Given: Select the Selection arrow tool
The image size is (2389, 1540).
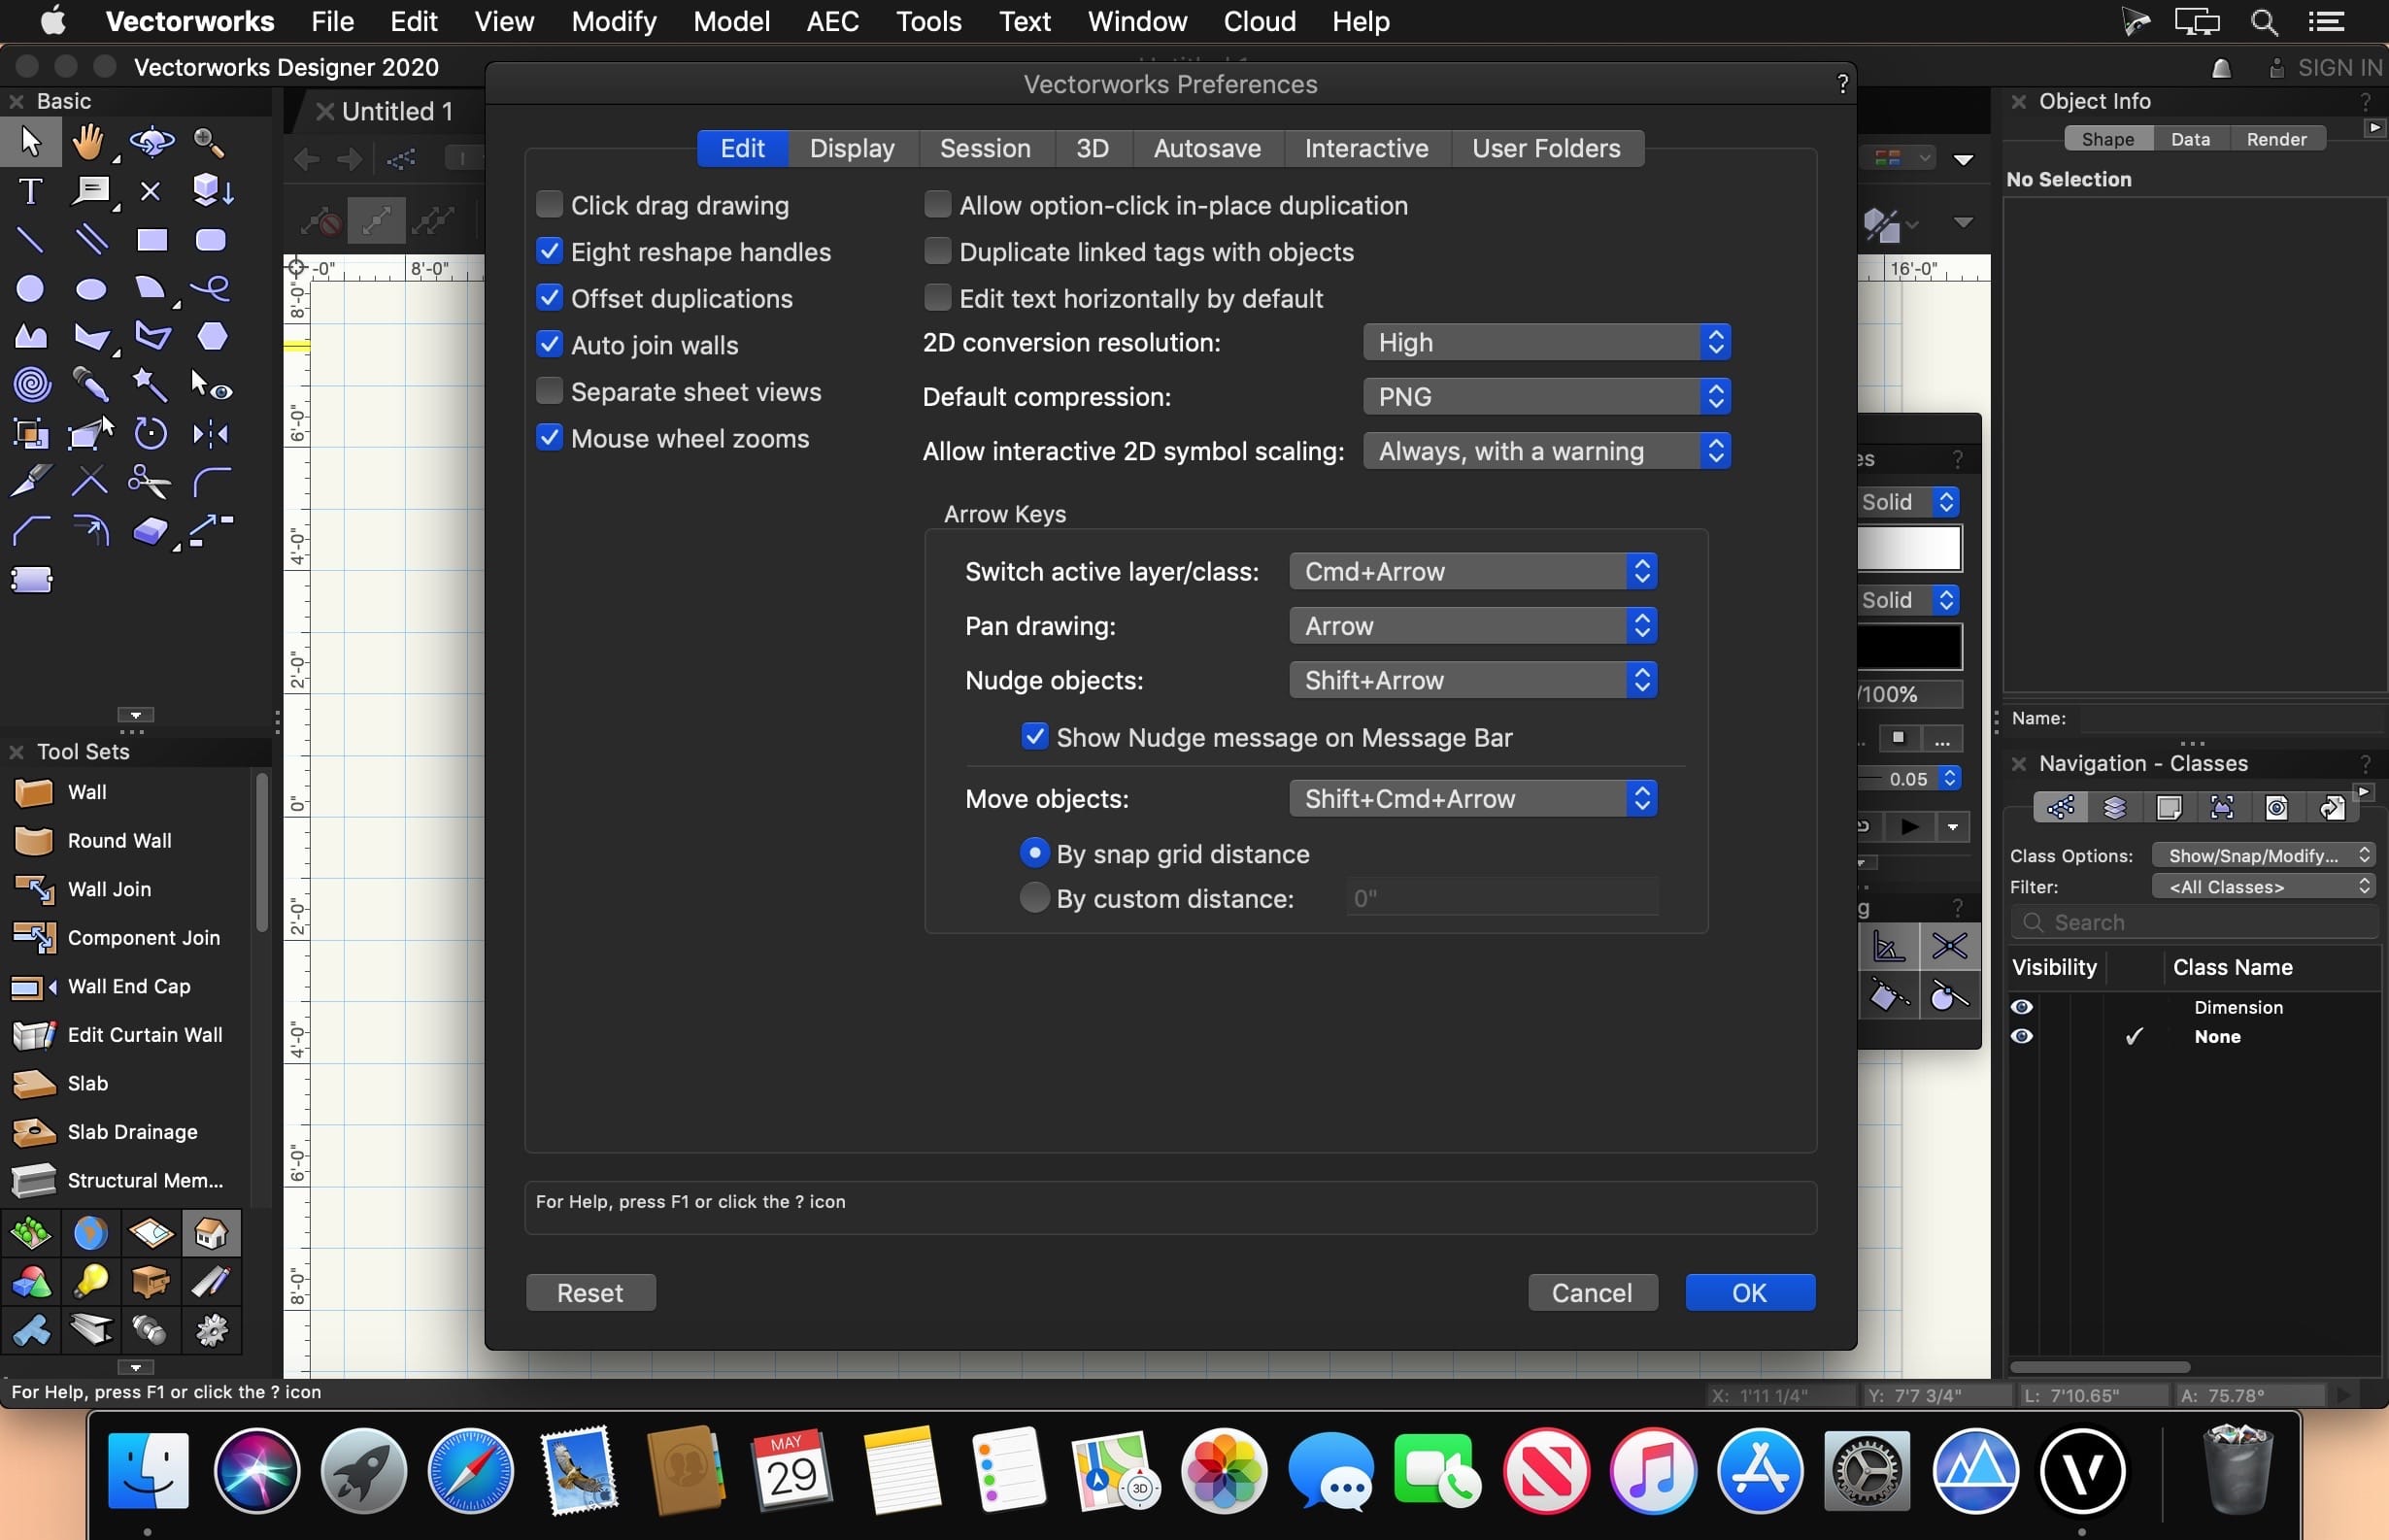Looking at the screenshot, I should coord(31,142).
